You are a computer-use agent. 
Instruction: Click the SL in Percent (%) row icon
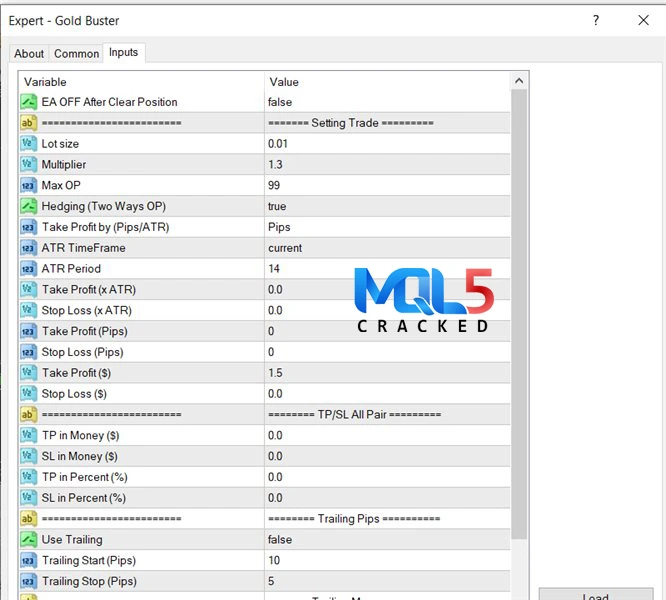(x=28, y=498)
